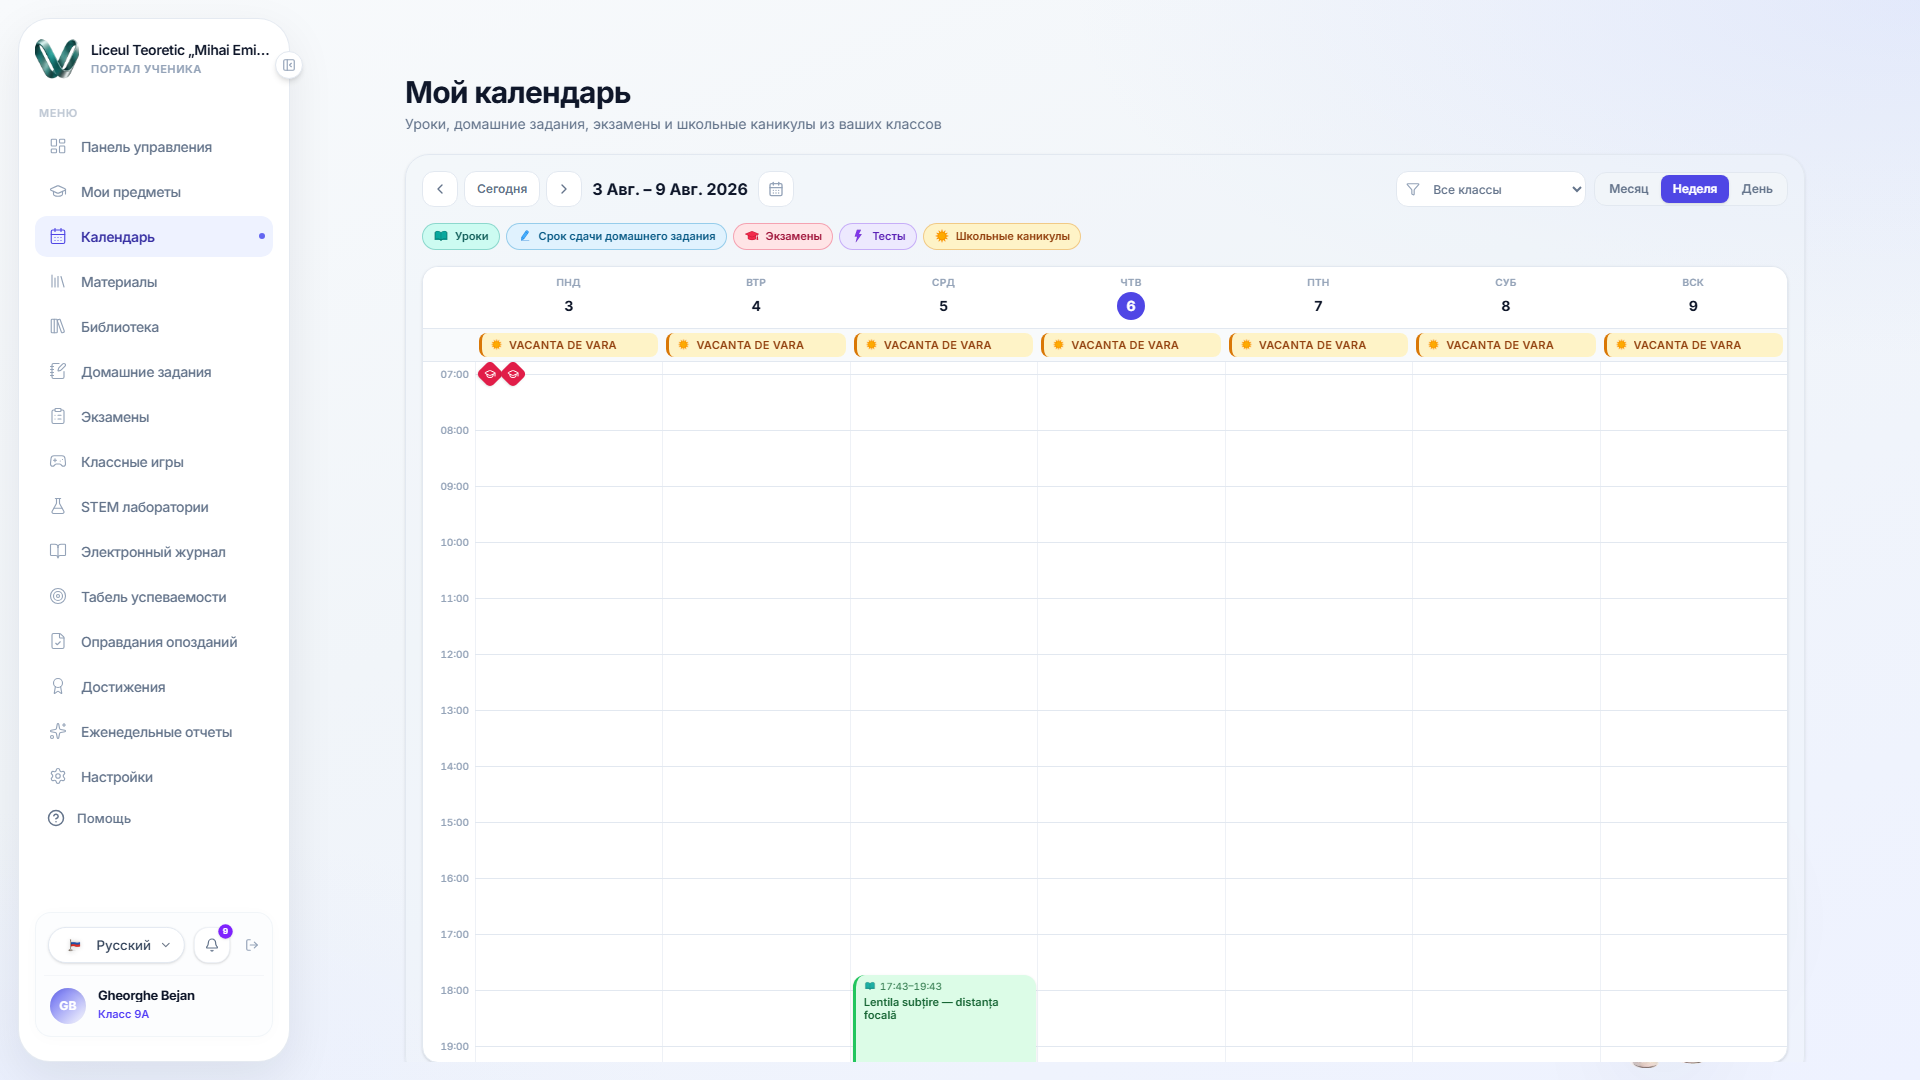Click date range 3 Авг. – 9 Авг. 2026
This screenshot has height=1080, width=1920.
pos(670,189)
